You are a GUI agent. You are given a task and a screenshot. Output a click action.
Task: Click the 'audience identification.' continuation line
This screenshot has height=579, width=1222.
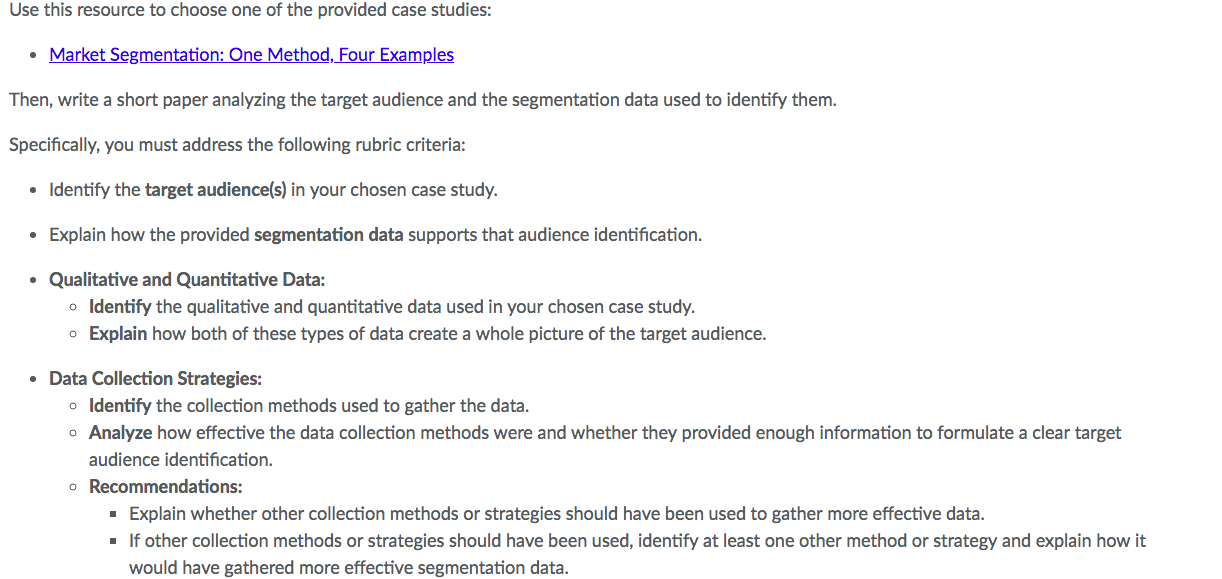pyautogui.click(x=181, y=460)
